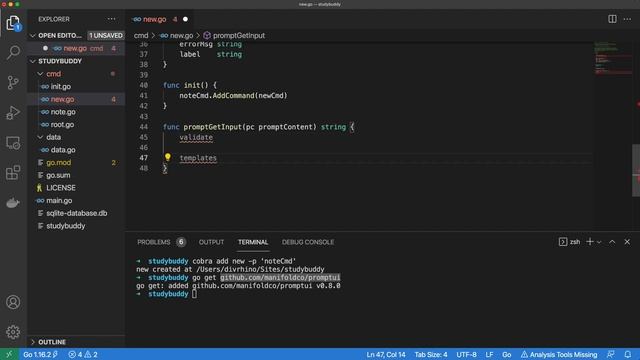The width and height of the screenshot is (640, 360).
Task: Open the Manage settings gear
Action: (13, 332)
